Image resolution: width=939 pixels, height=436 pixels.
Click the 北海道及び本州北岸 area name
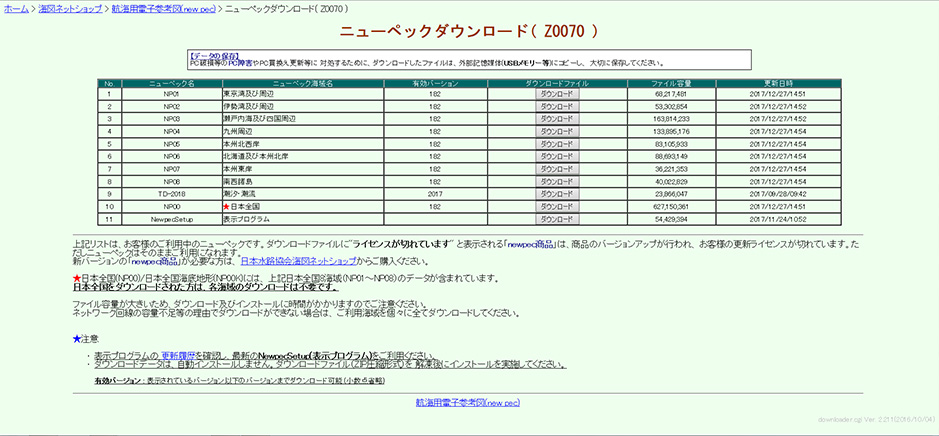[x=255, y=156]
